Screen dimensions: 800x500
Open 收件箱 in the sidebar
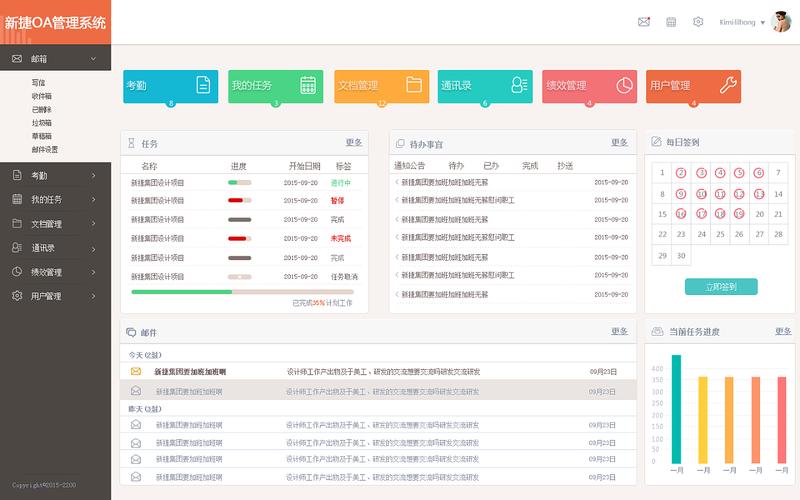coord(41,96)
